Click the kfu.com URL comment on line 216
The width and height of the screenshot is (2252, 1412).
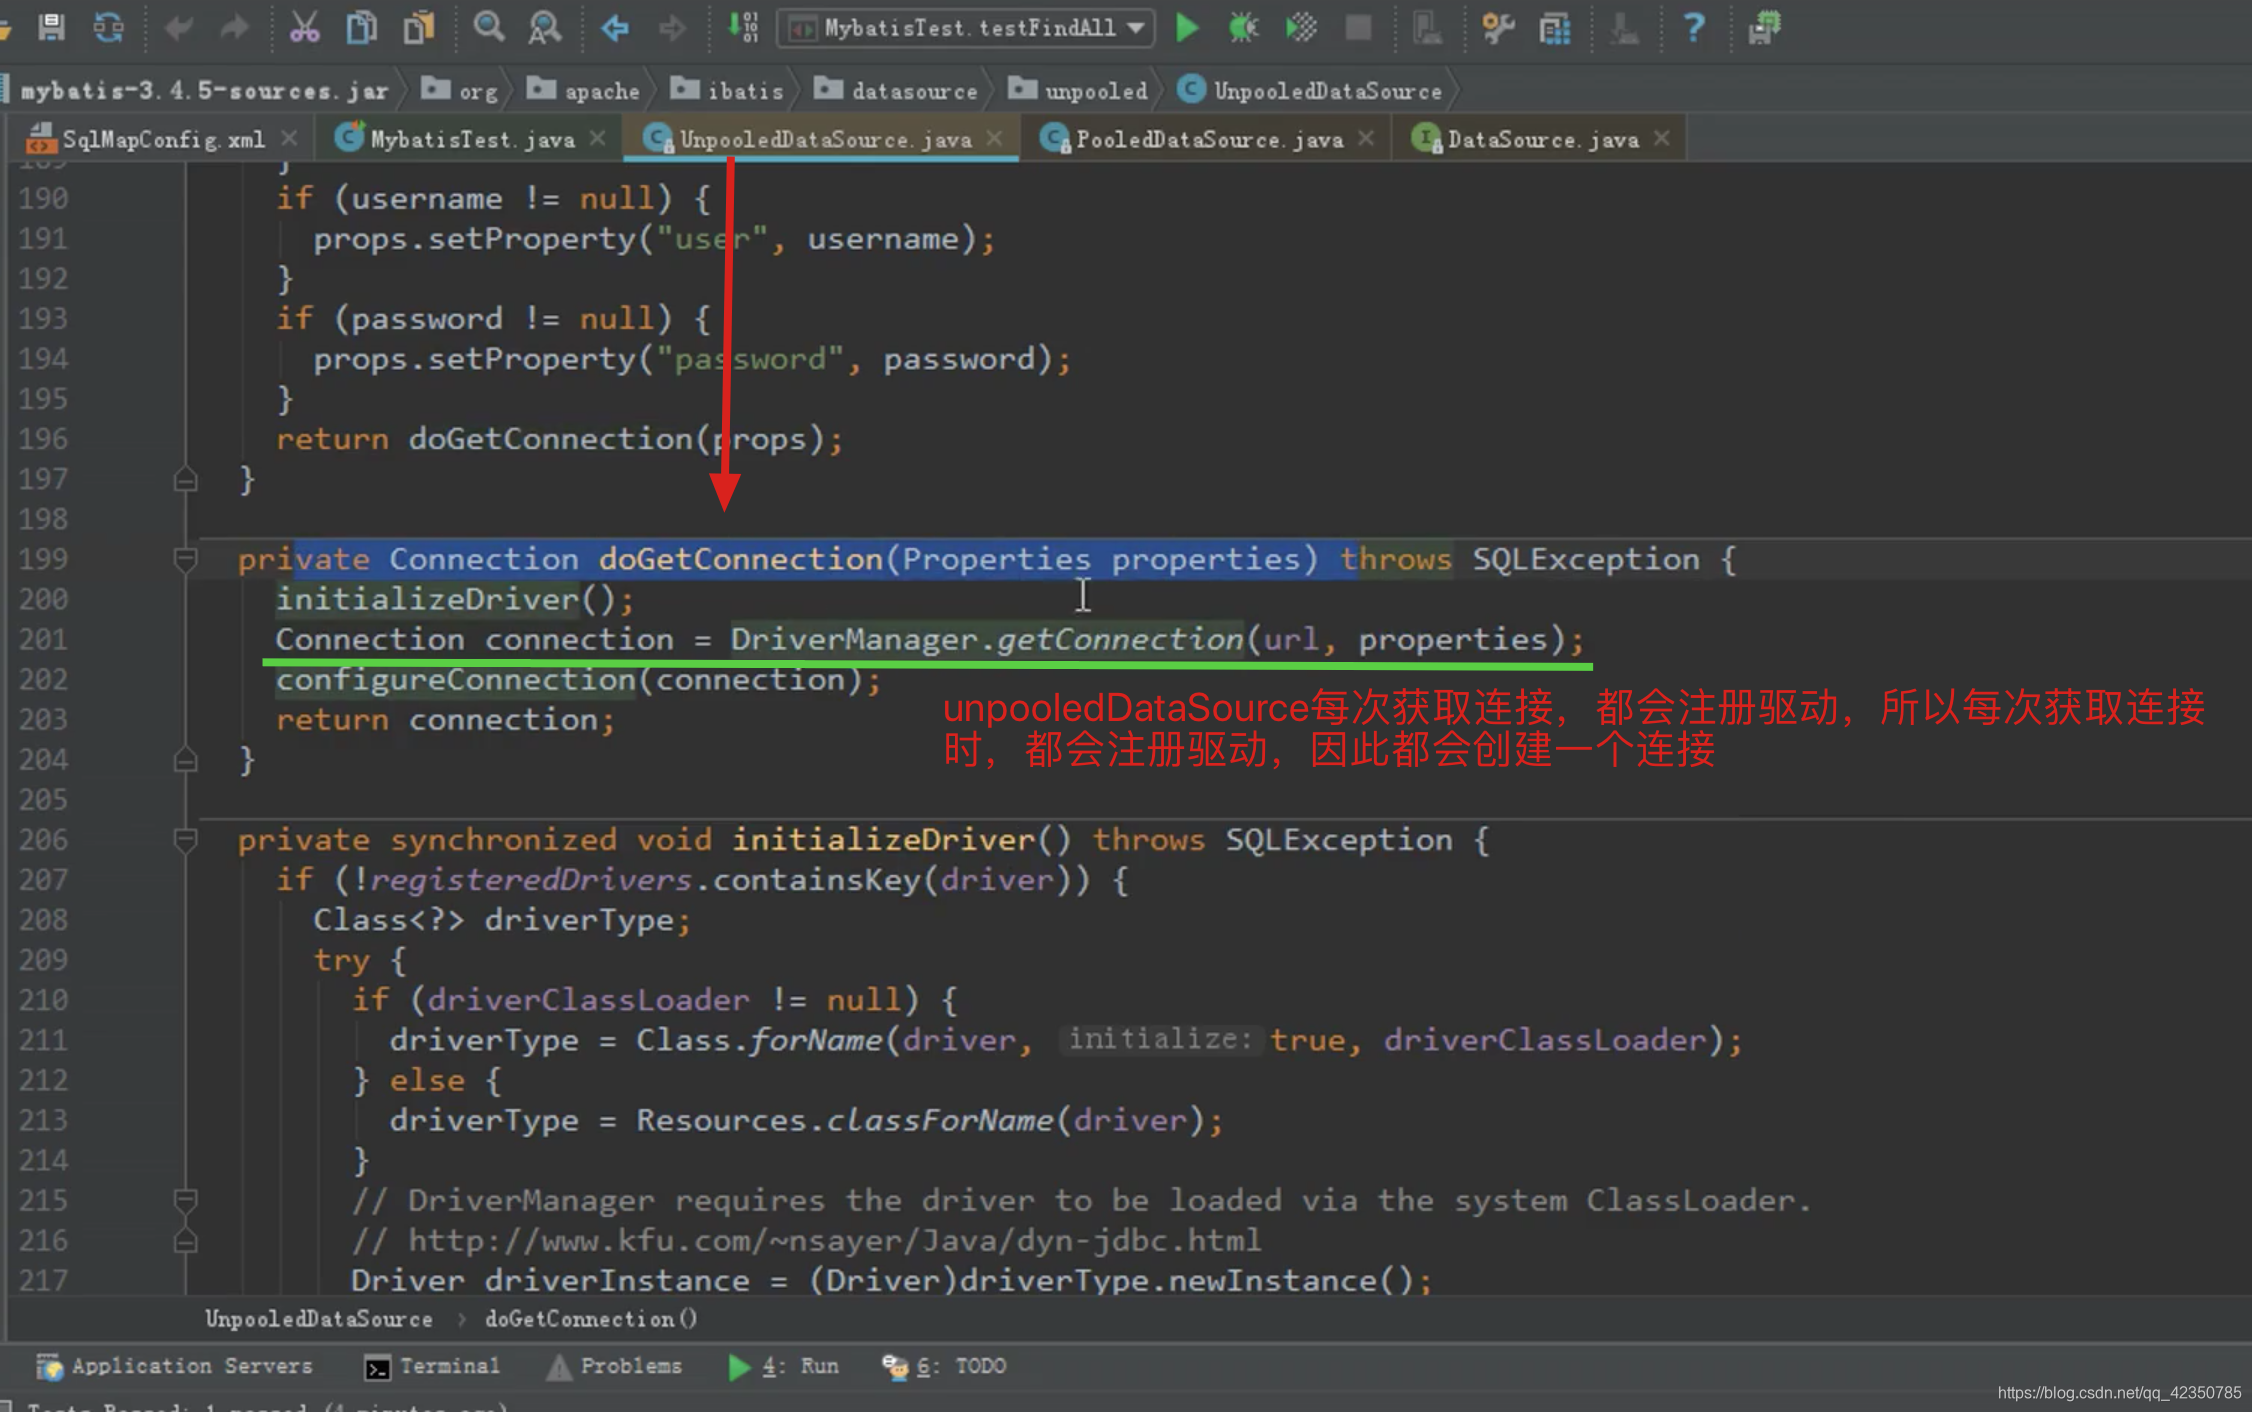point(834,1241)
